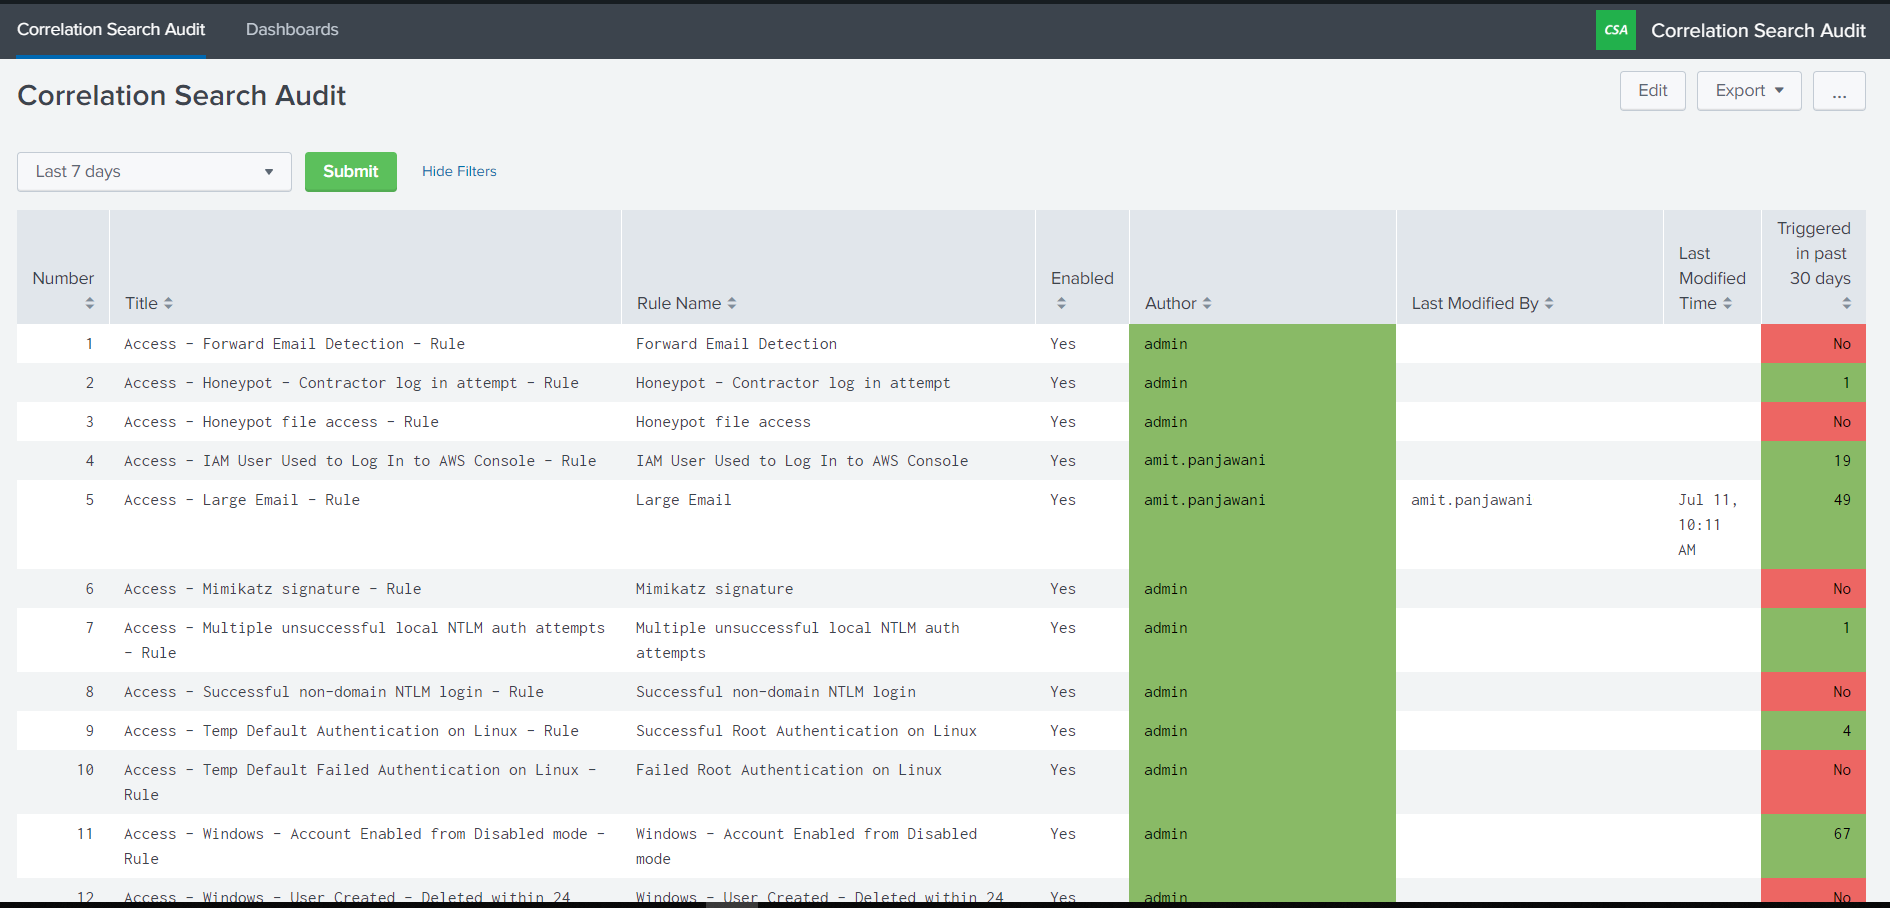Open the more options ellipsis menu
Image resolution: width=1890 pixels, height=908 pixels.
pyautogui.click(x=1839, y=91)
